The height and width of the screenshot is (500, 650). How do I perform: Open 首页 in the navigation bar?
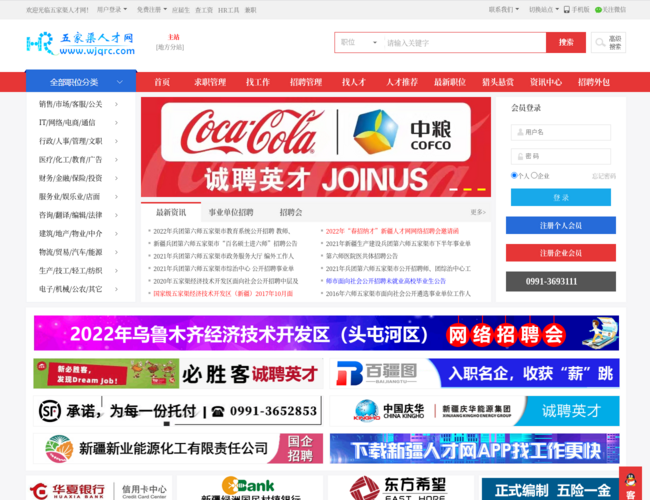[162, 82]
